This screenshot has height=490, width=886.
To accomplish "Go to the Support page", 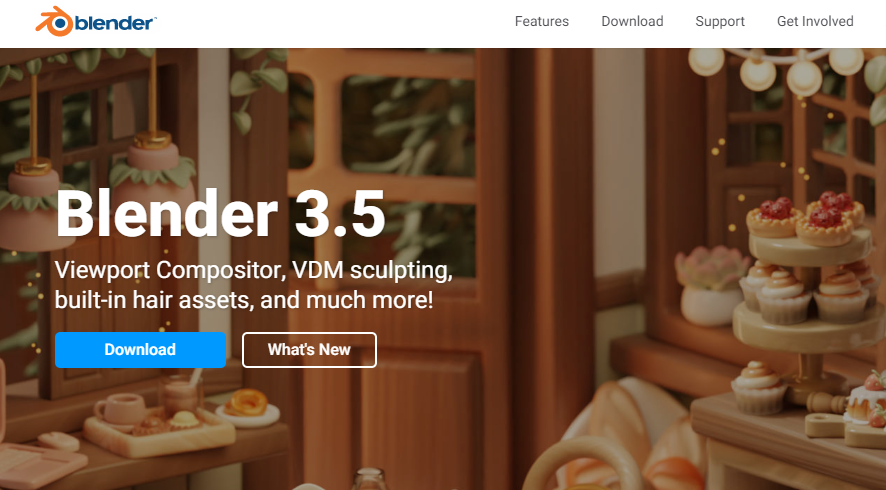I will tap(719, 21).
